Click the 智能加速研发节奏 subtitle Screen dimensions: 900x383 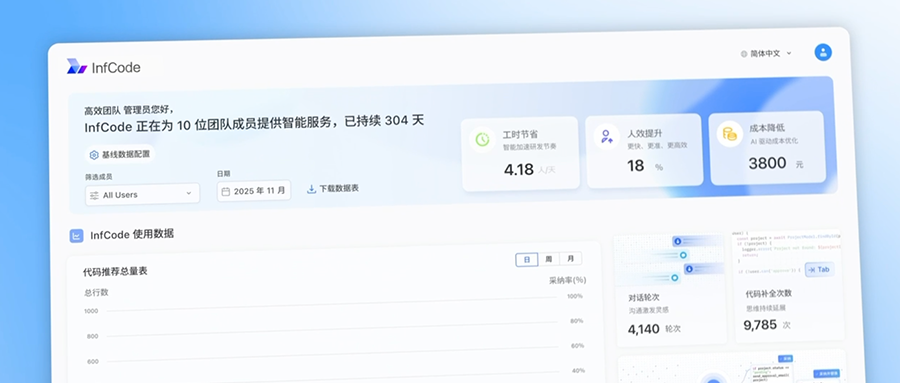[x=529, y=147]
